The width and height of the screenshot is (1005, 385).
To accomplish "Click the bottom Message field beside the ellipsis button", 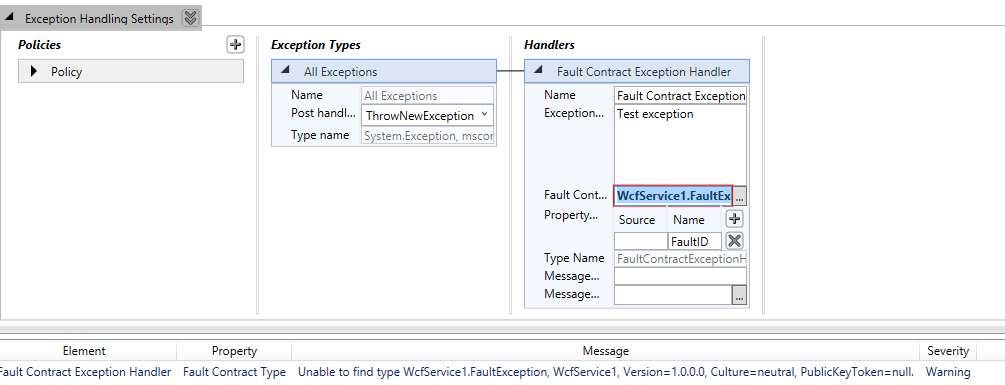I will 672,295.
